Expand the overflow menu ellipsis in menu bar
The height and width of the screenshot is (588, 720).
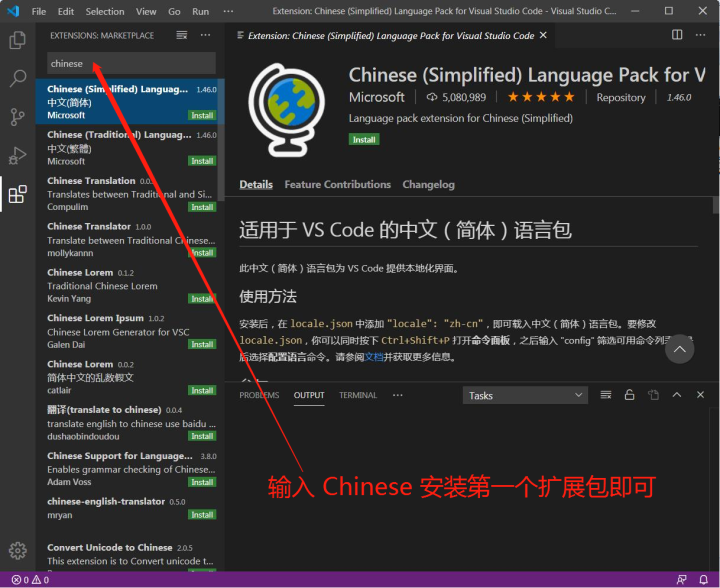click(x=228, y=11)
